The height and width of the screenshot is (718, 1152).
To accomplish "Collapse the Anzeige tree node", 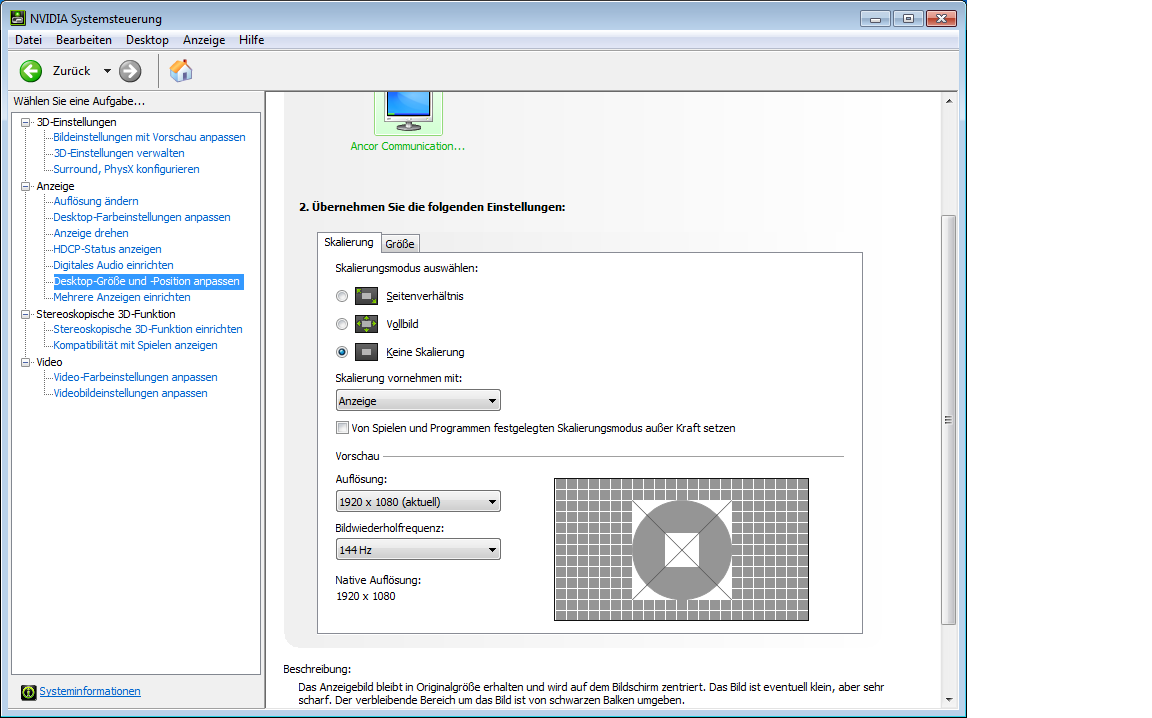I will 26,186.
